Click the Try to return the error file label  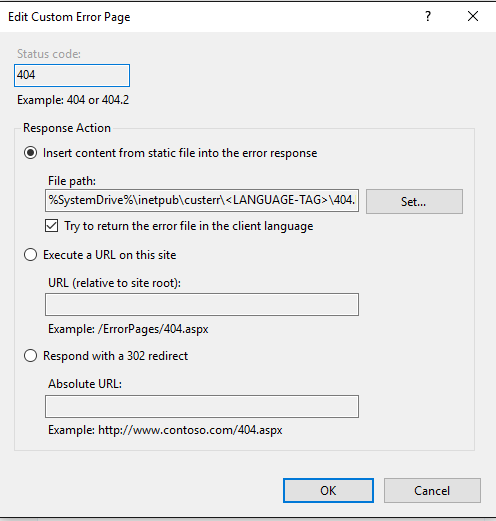(x=189, y=226)
